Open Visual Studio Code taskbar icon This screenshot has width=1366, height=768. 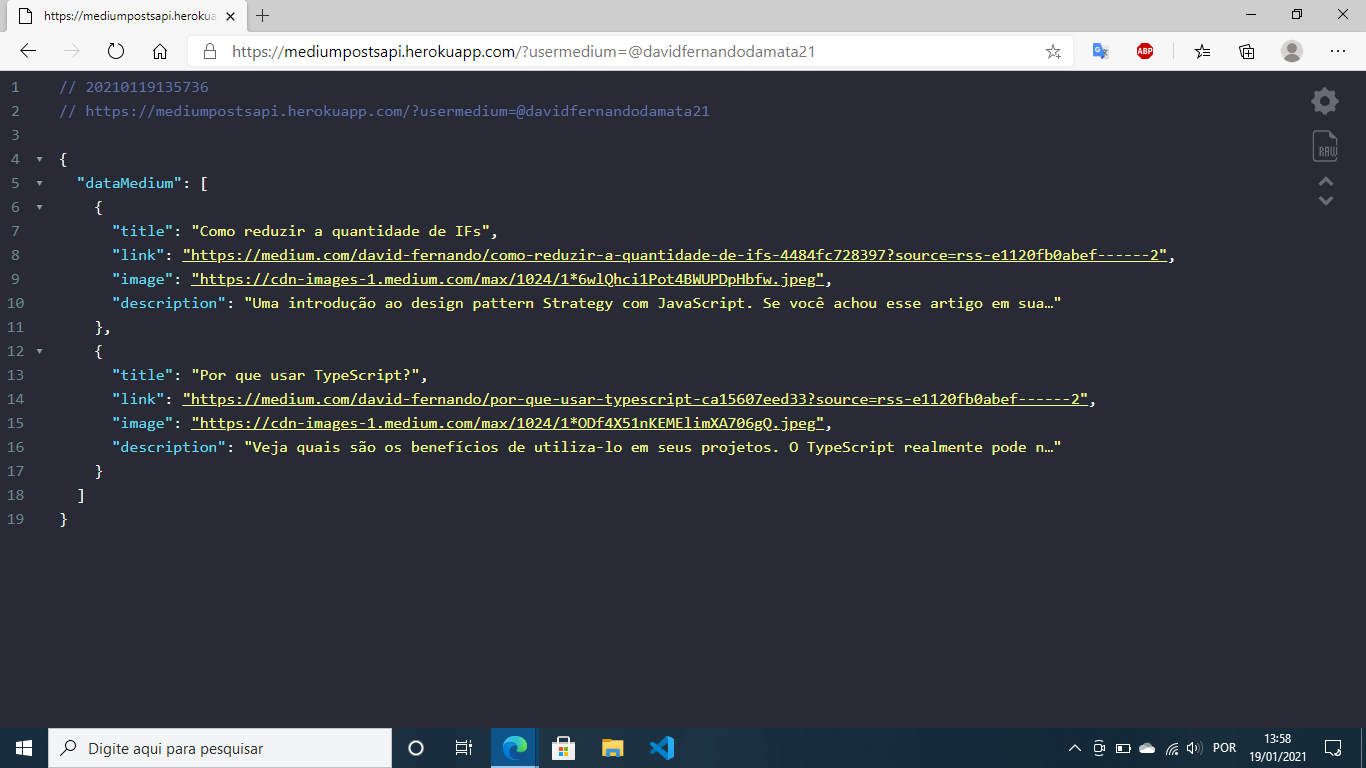click(661, 748)
